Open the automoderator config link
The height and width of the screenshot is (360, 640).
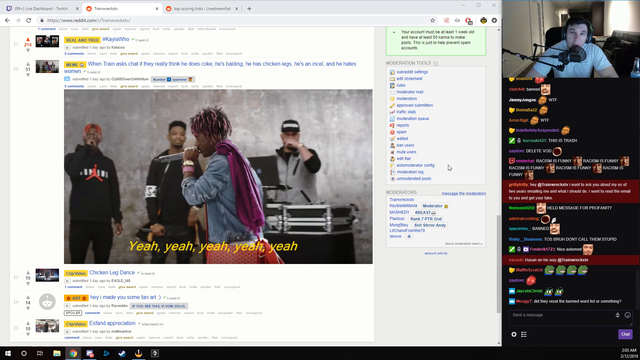coord(416,165)
